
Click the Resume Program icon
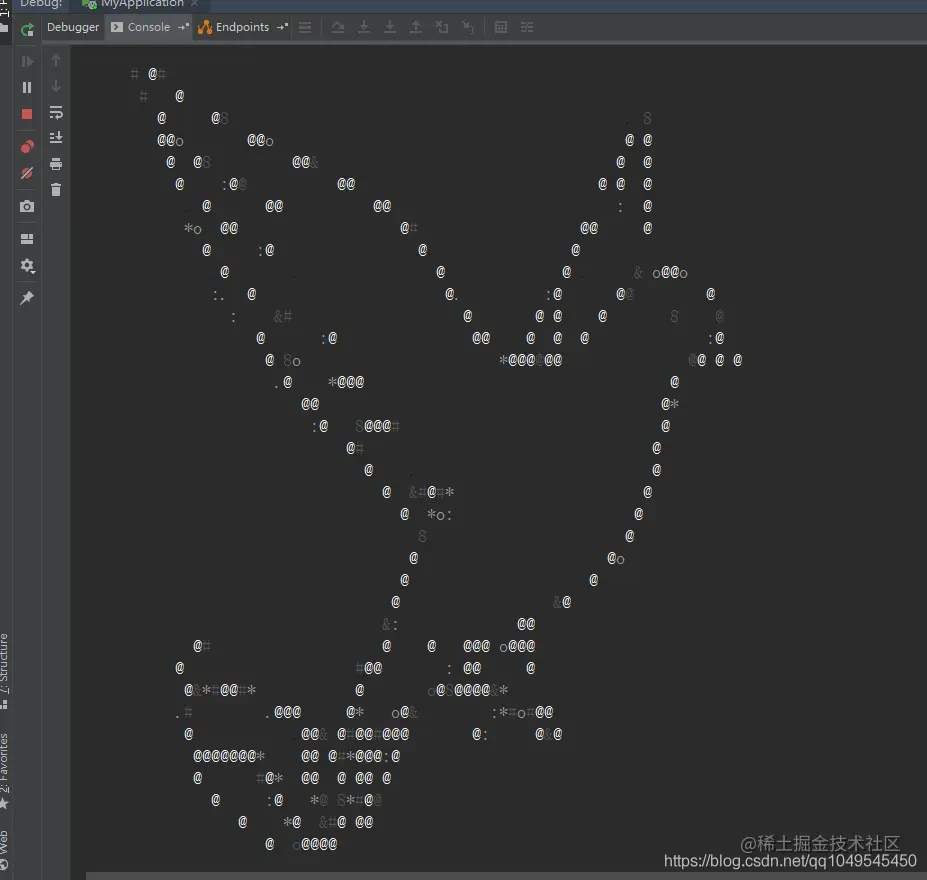click(27, 61)
